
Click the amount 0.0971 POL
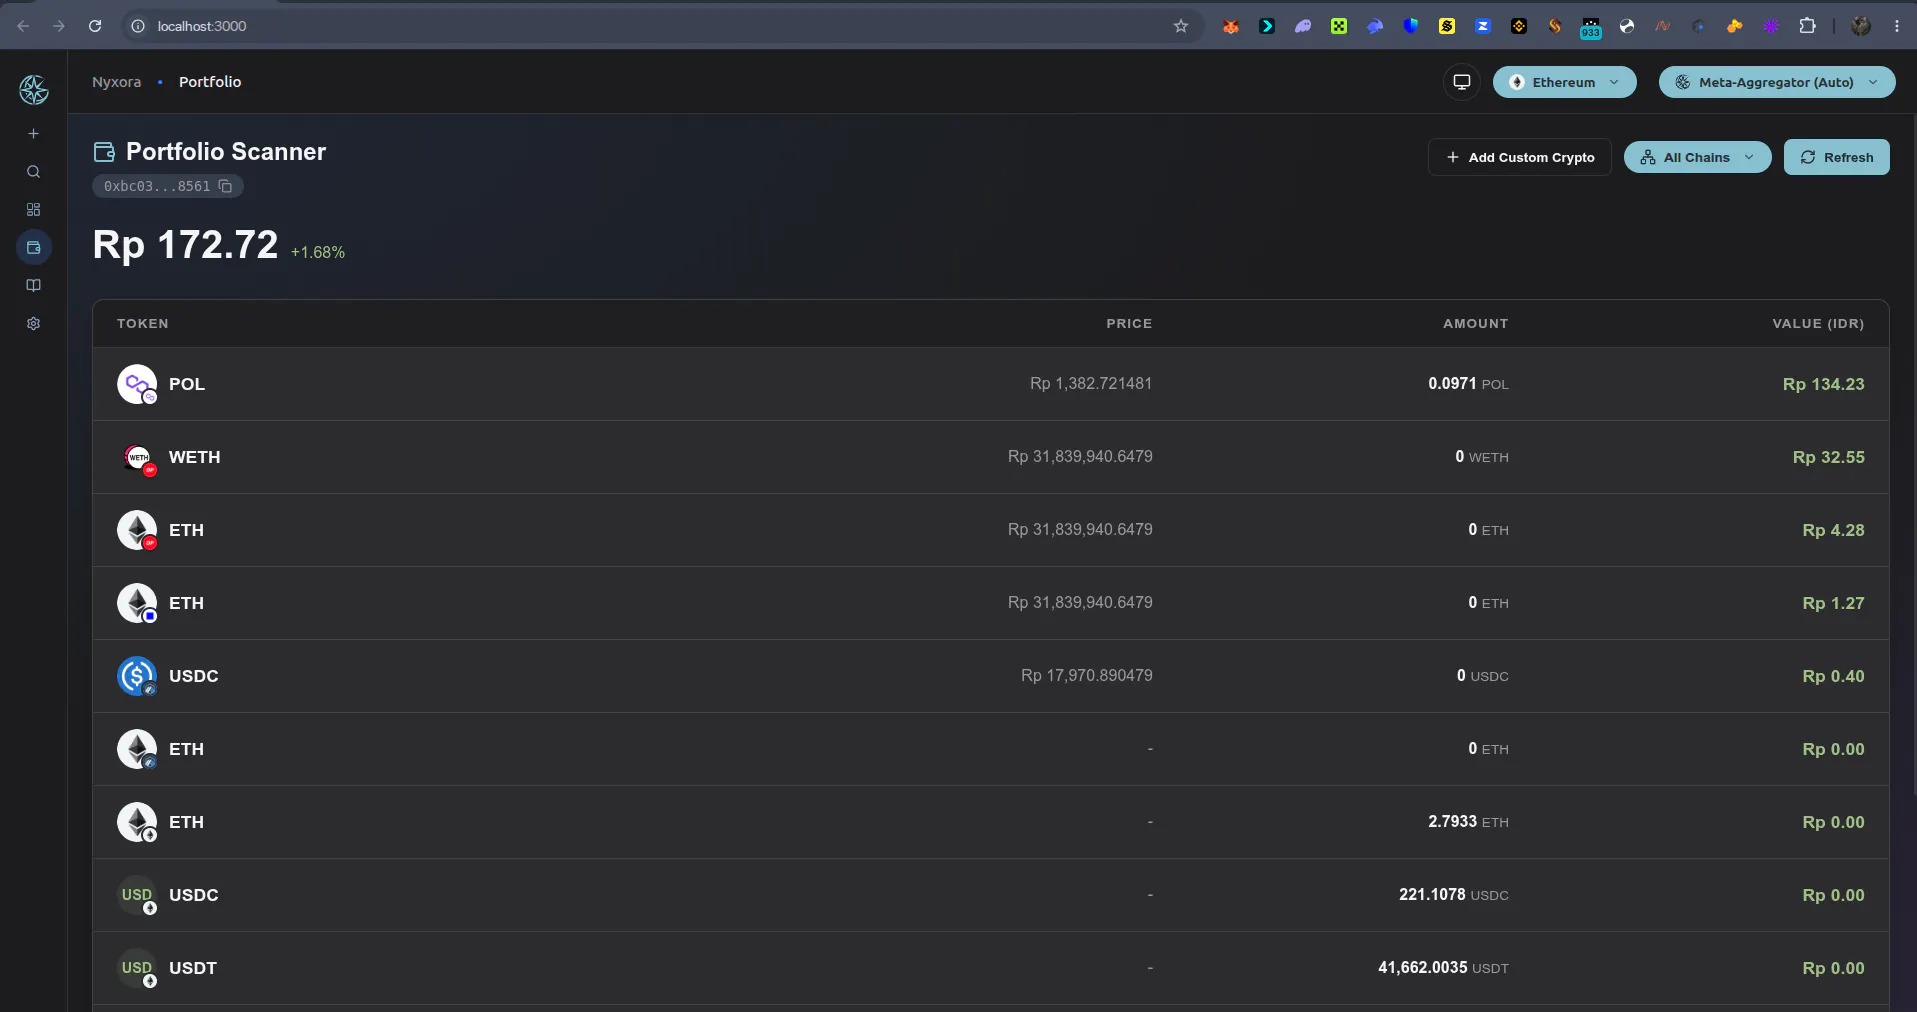[1468, 384]
